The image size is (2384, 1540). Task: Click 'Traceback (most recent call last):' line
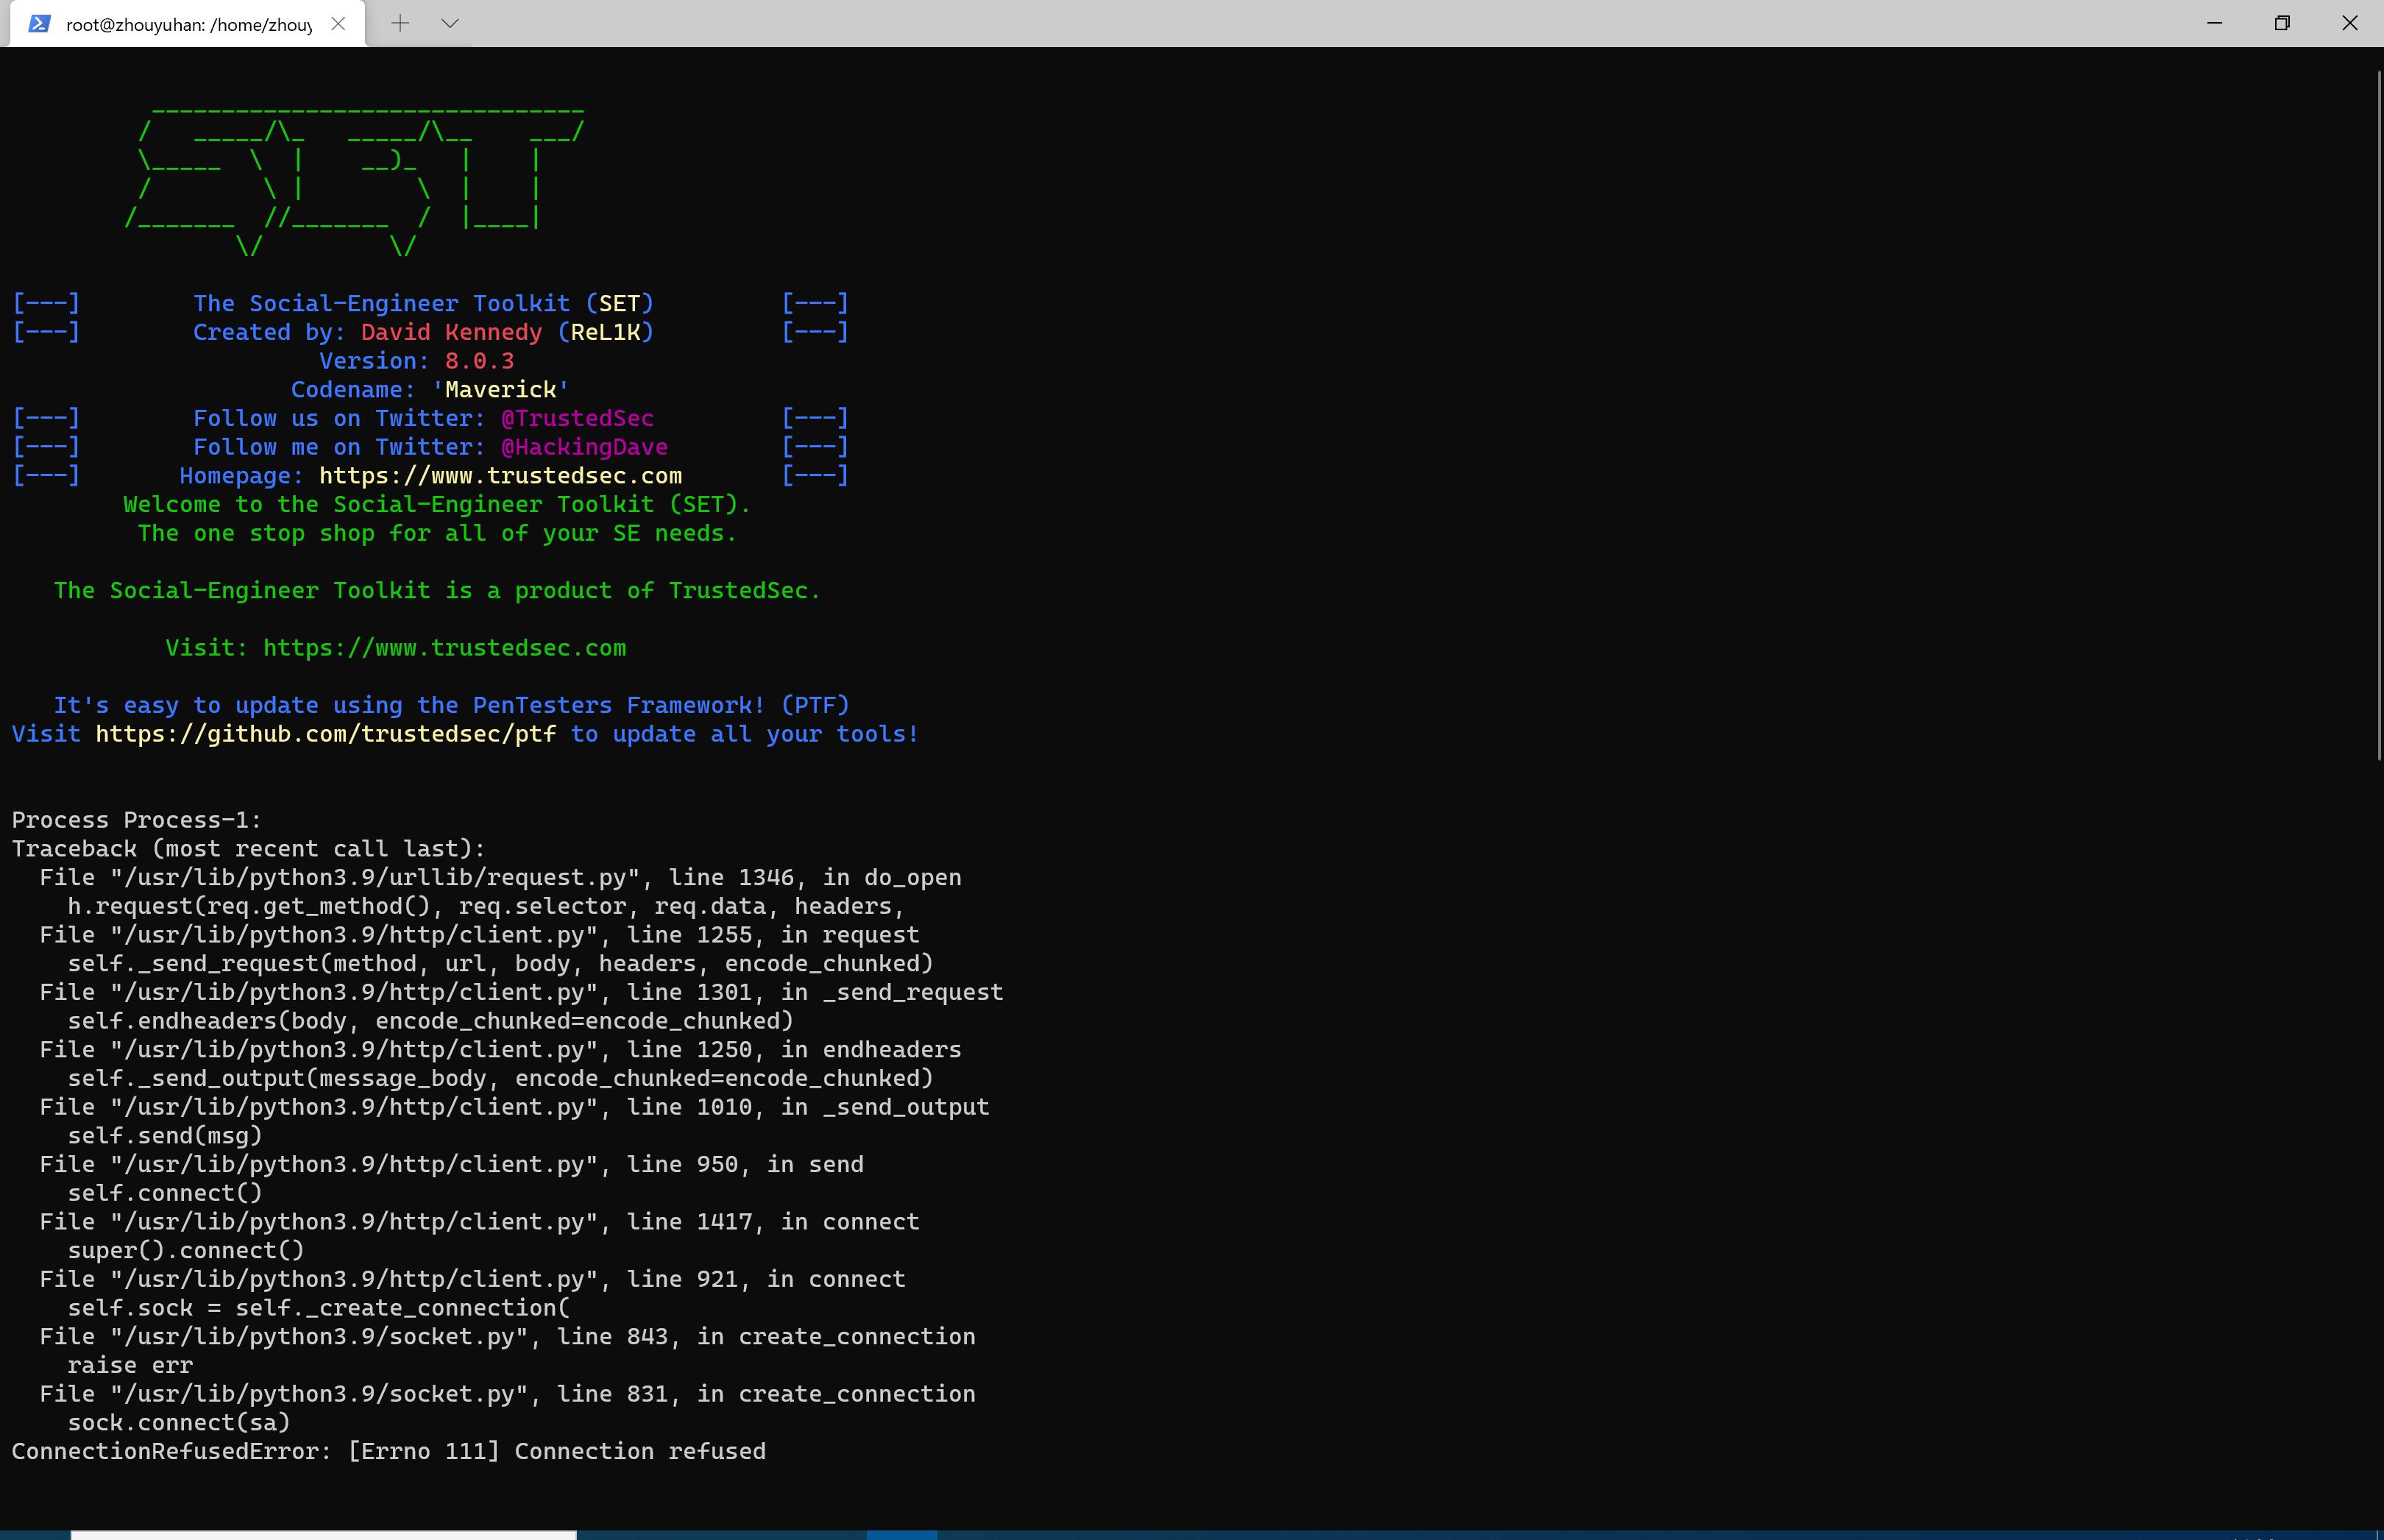(249, 849)
